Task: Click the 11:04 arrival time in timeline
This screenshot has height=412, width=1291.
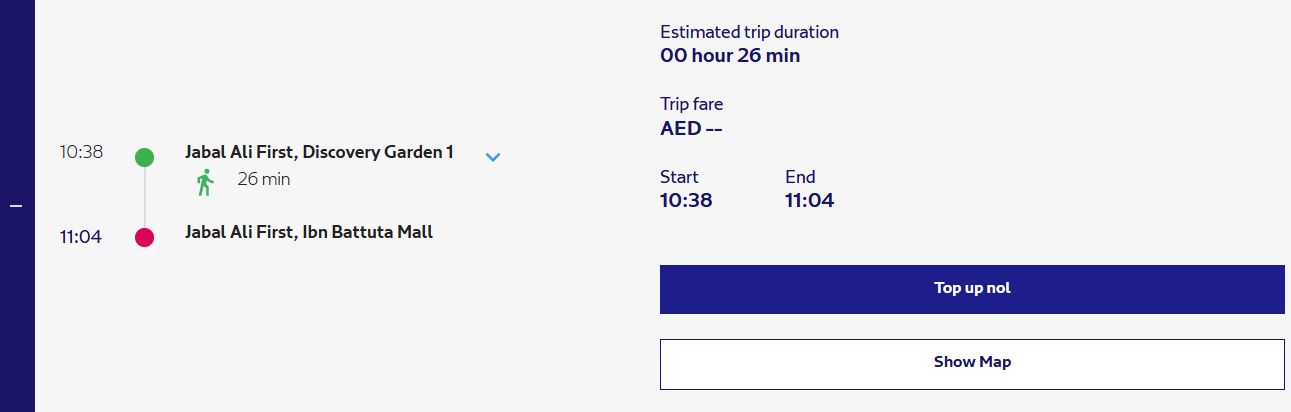Action: point(81,237)
